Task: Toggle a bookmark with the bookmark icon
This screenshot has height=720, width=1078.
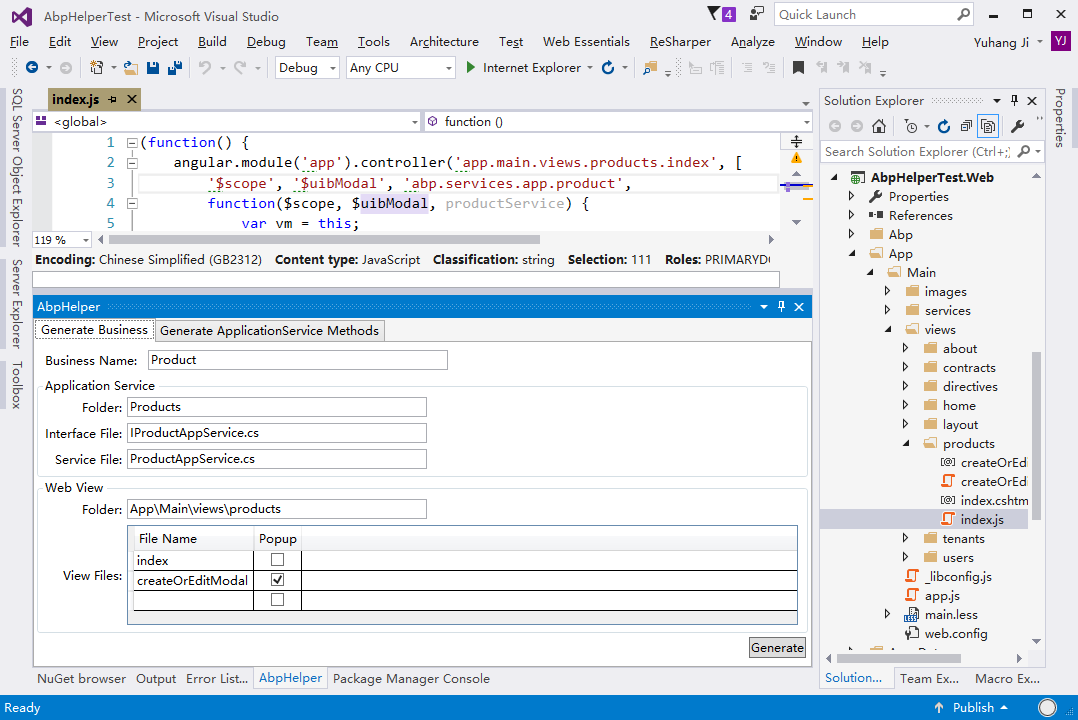Action: click(x=798, y=67)
